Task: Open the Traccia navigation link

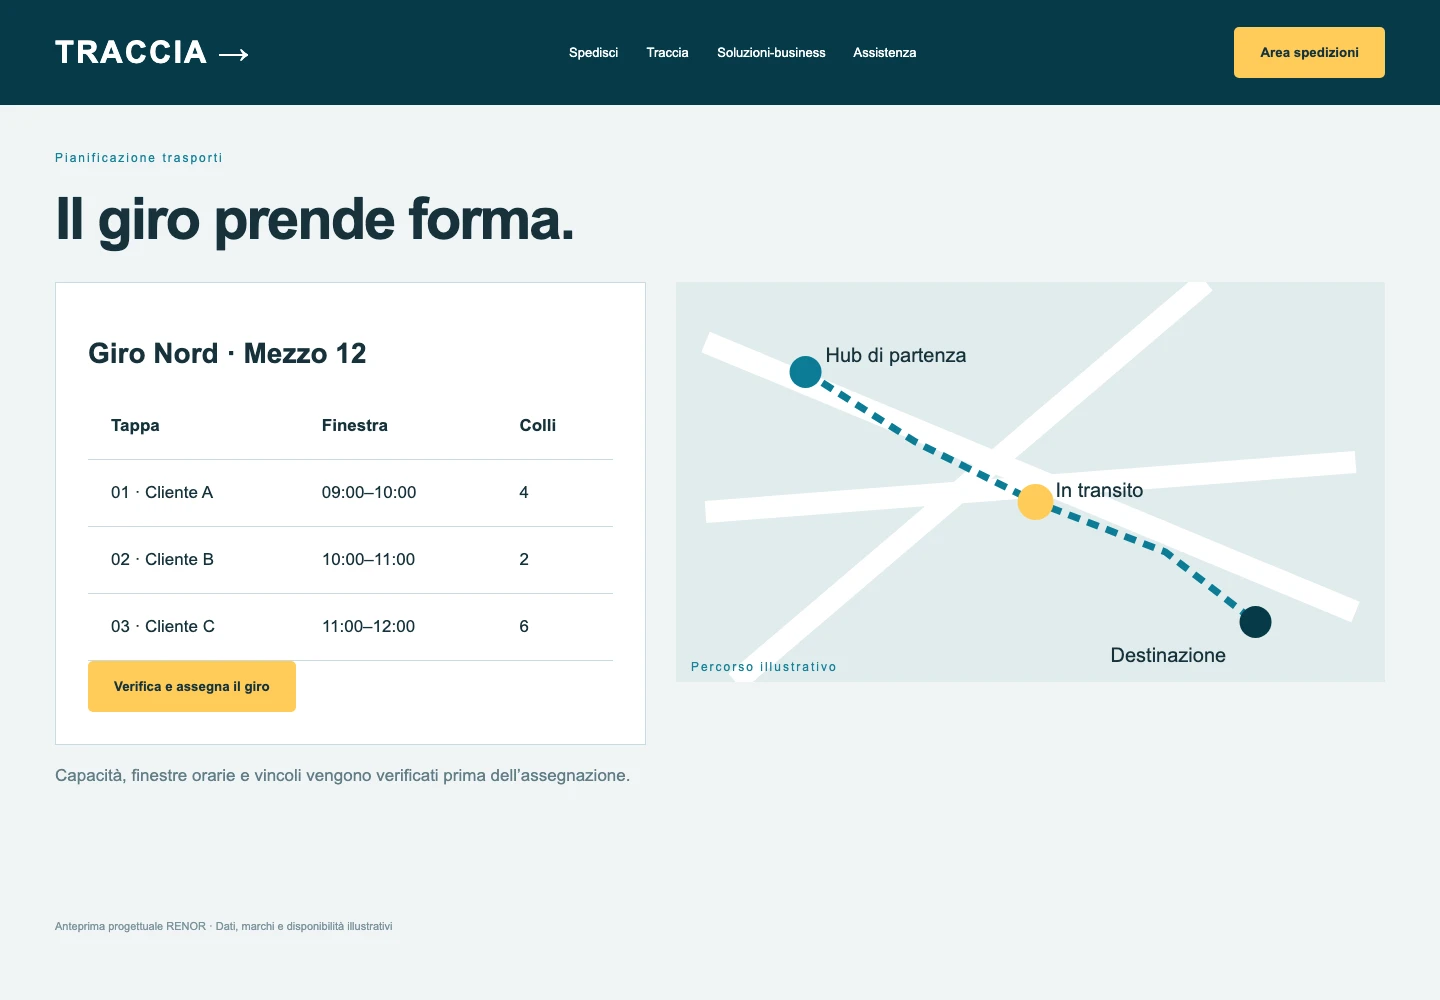Action: (667, 53)
